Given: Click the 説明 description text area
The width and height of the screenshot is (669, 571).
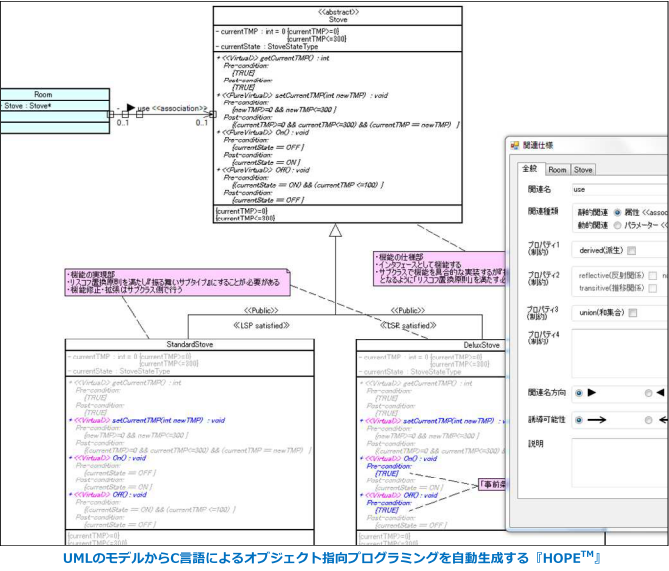Looking at the screenshot, I should pyautogui.click(x=620, y=463).
